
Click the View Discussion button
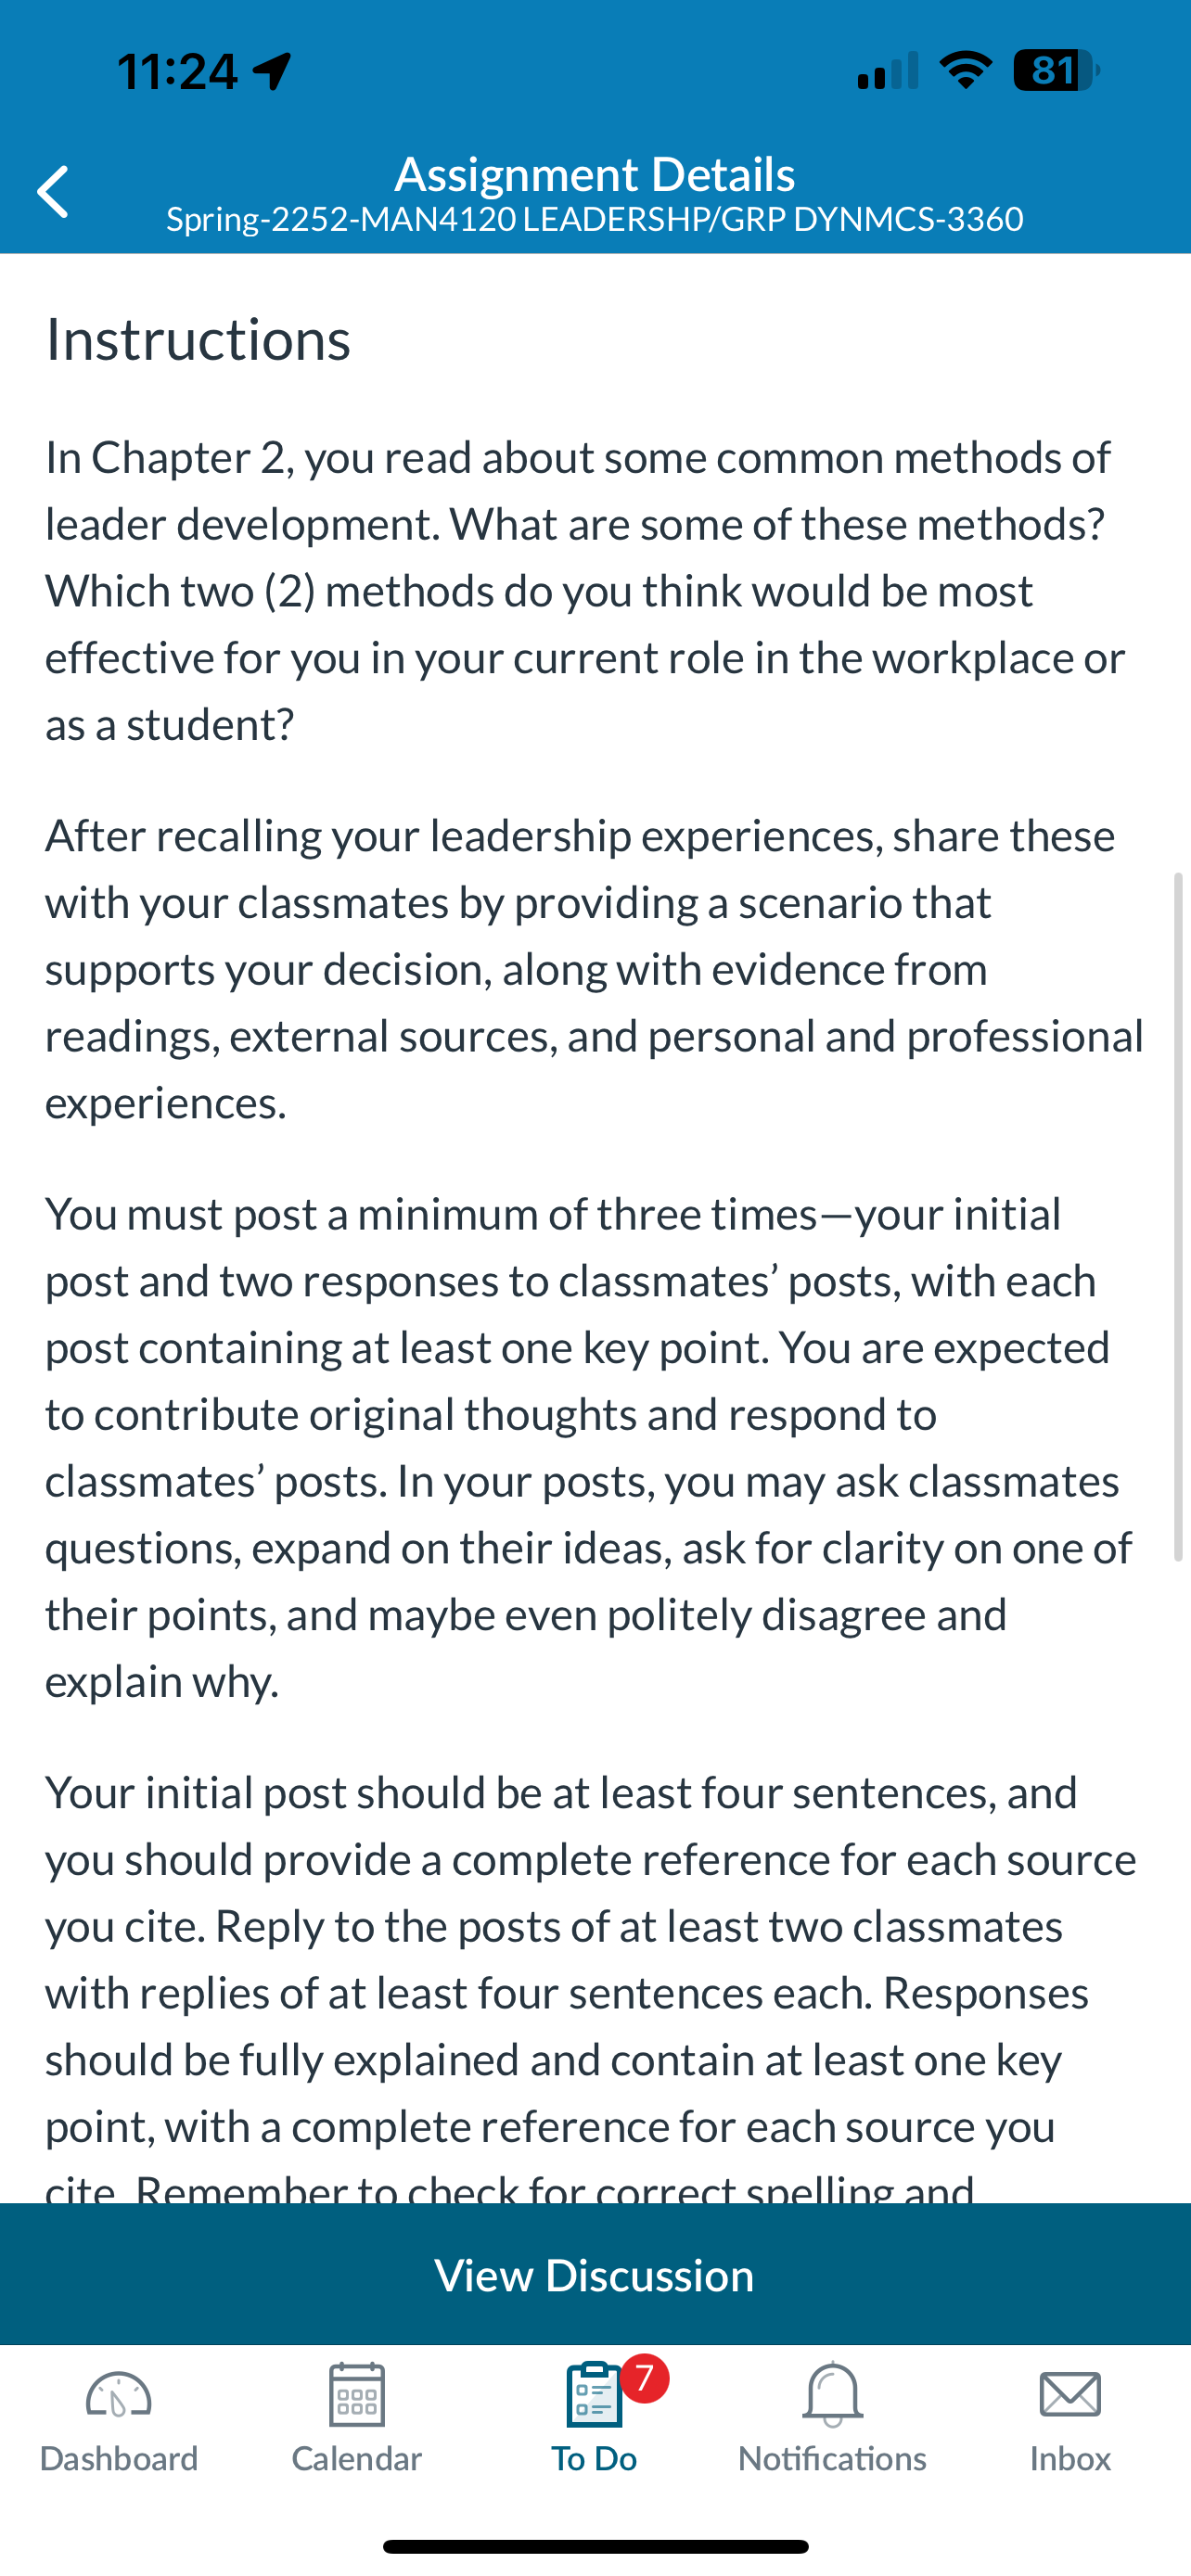595,2275
